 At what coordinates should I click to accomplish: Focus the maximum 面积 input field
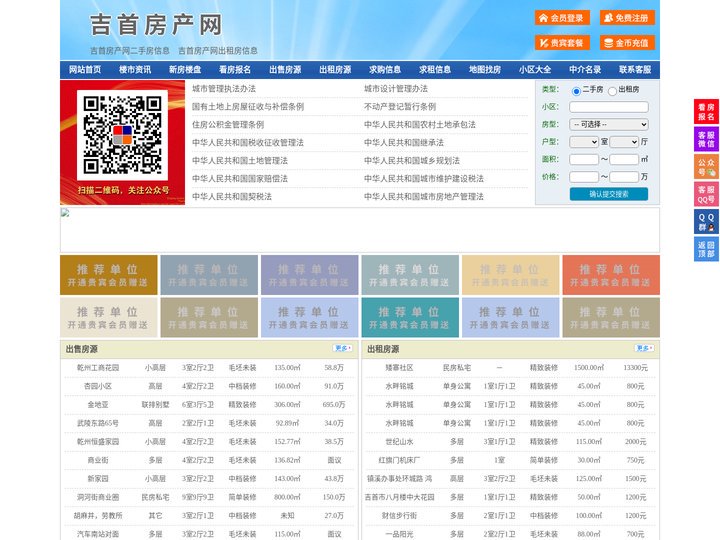(x=624, y=159)
